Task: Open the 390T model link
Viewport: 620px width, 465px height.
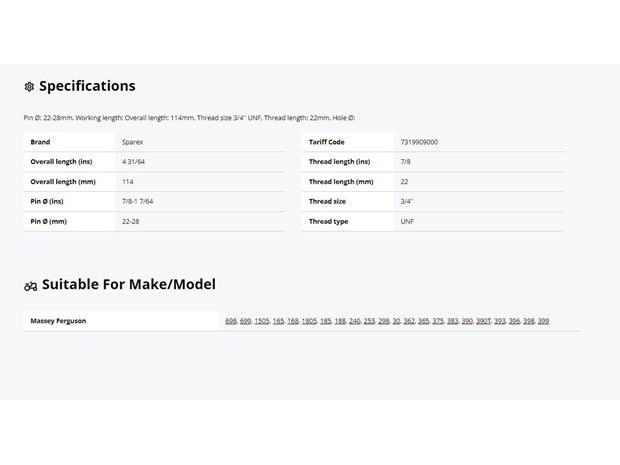Action: (483, 321)
